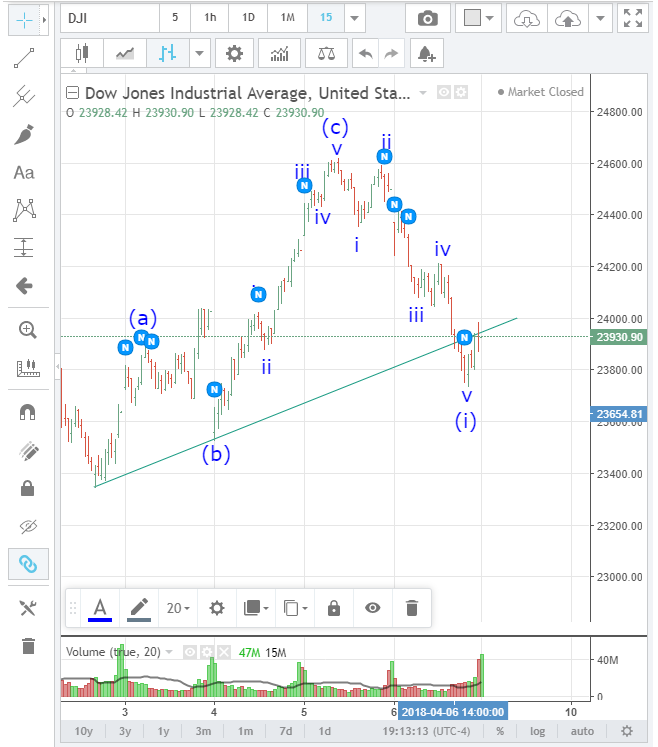This screenshot has height=747, width=658.
Task: Set interval to 5 minutes
Action: pyautogui.click(x=175, y=18)
